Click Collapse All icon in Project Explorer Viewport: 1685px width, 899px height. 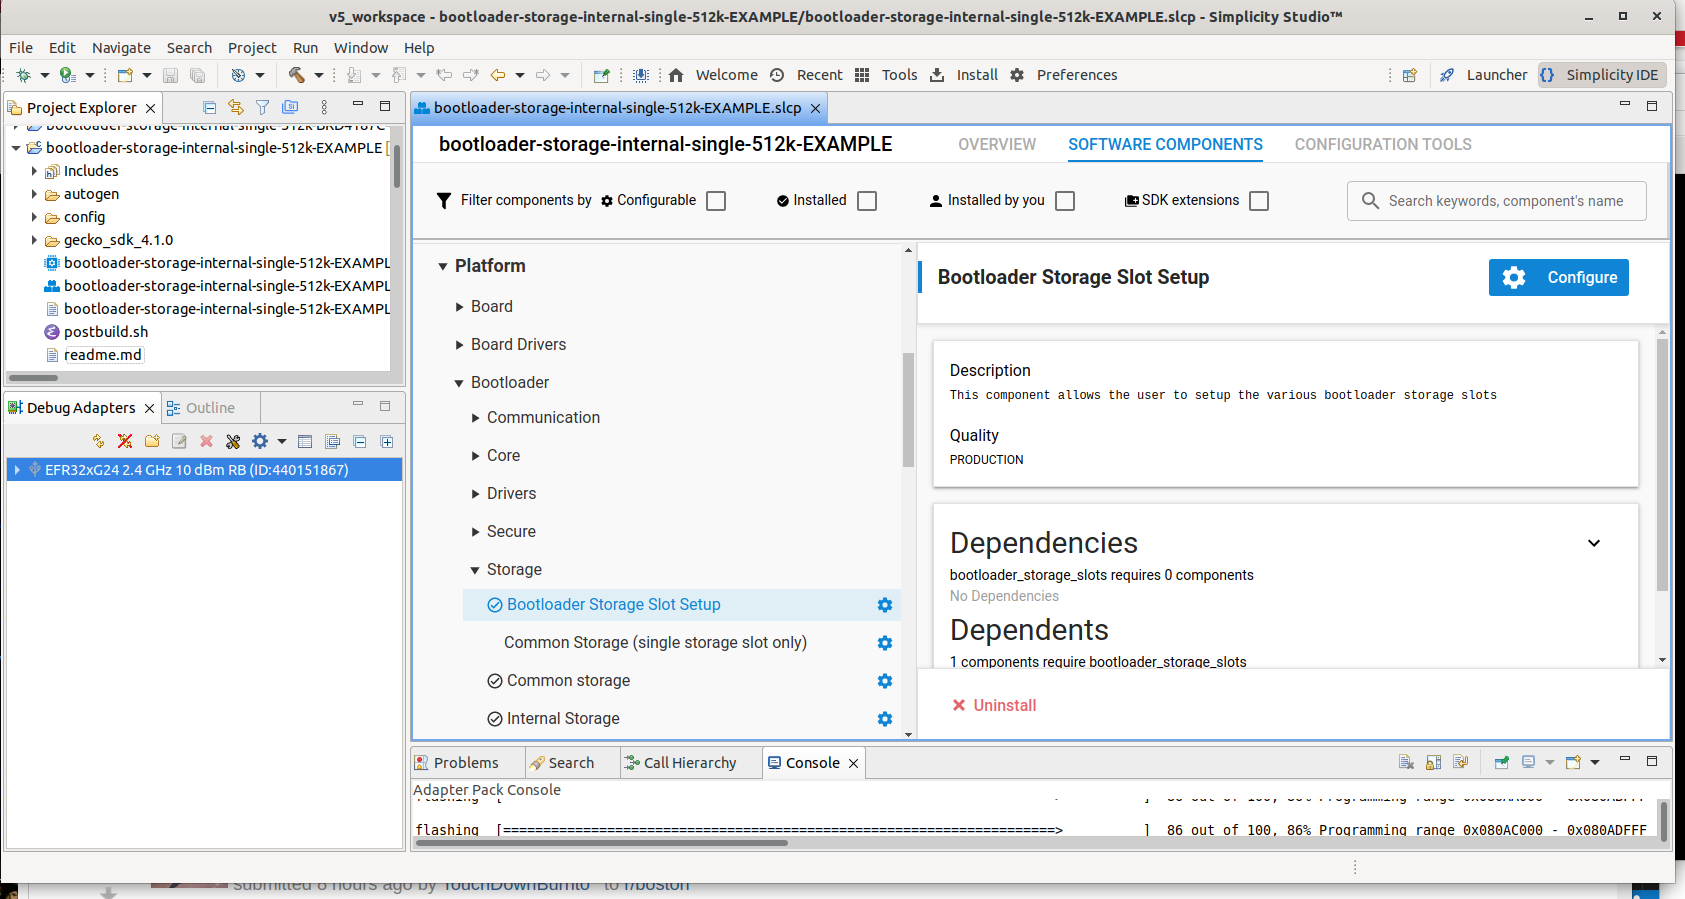pos(209,107)
